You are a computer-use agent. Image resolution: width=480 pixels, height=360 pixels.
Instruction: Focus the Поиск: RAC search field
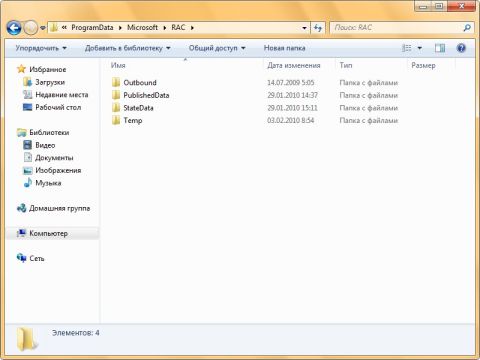pyautogui.click(x=397, y=28)
